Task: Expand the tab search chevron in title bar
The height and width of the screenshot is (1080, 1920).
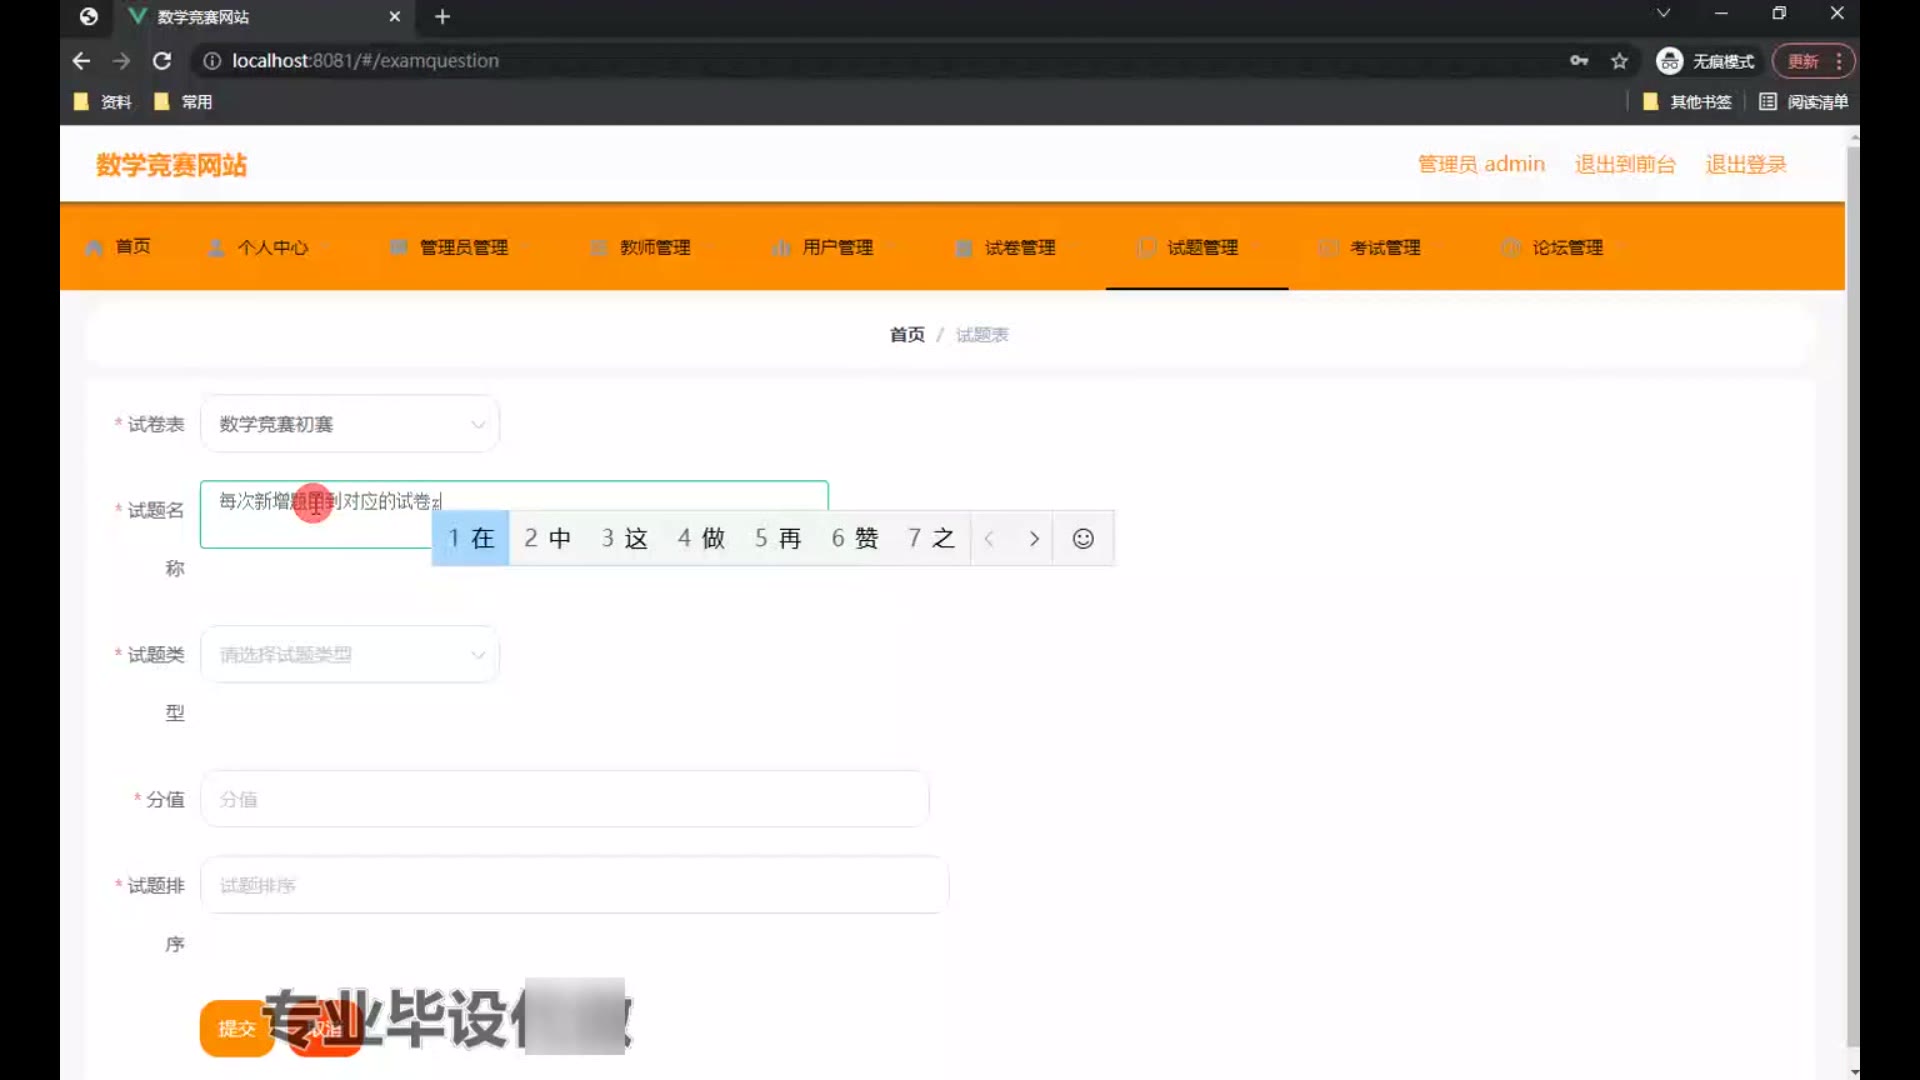Action: [1663, 14]
